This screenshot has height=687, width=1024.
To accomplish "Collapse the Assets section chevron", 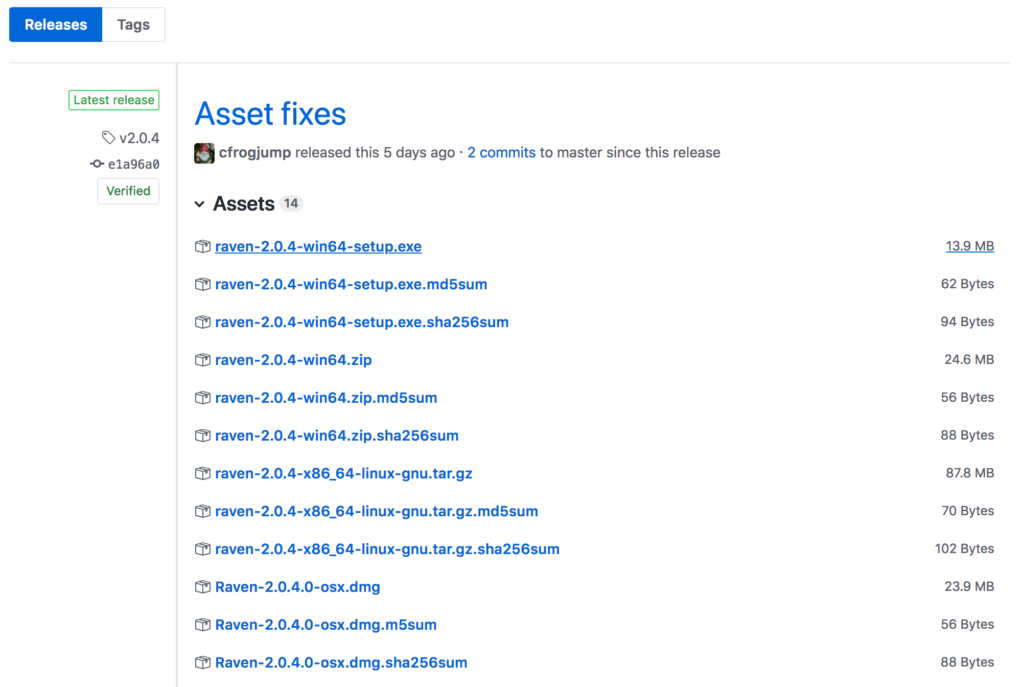I will click(x=199, y=204).
